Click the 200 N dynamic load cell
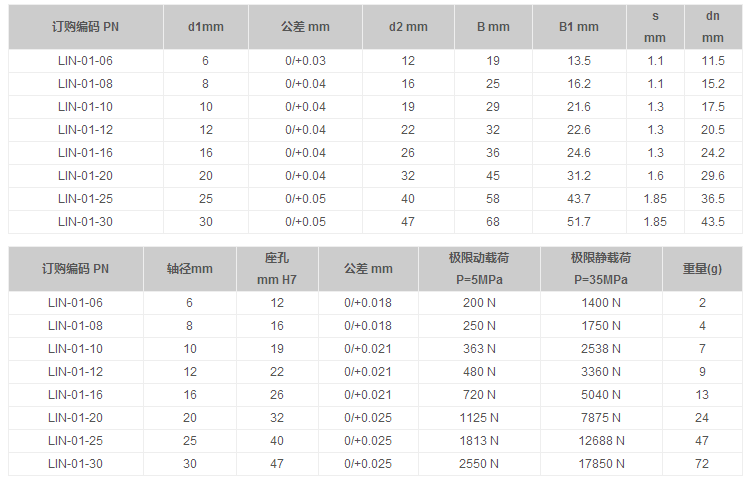 coord(477,303)
